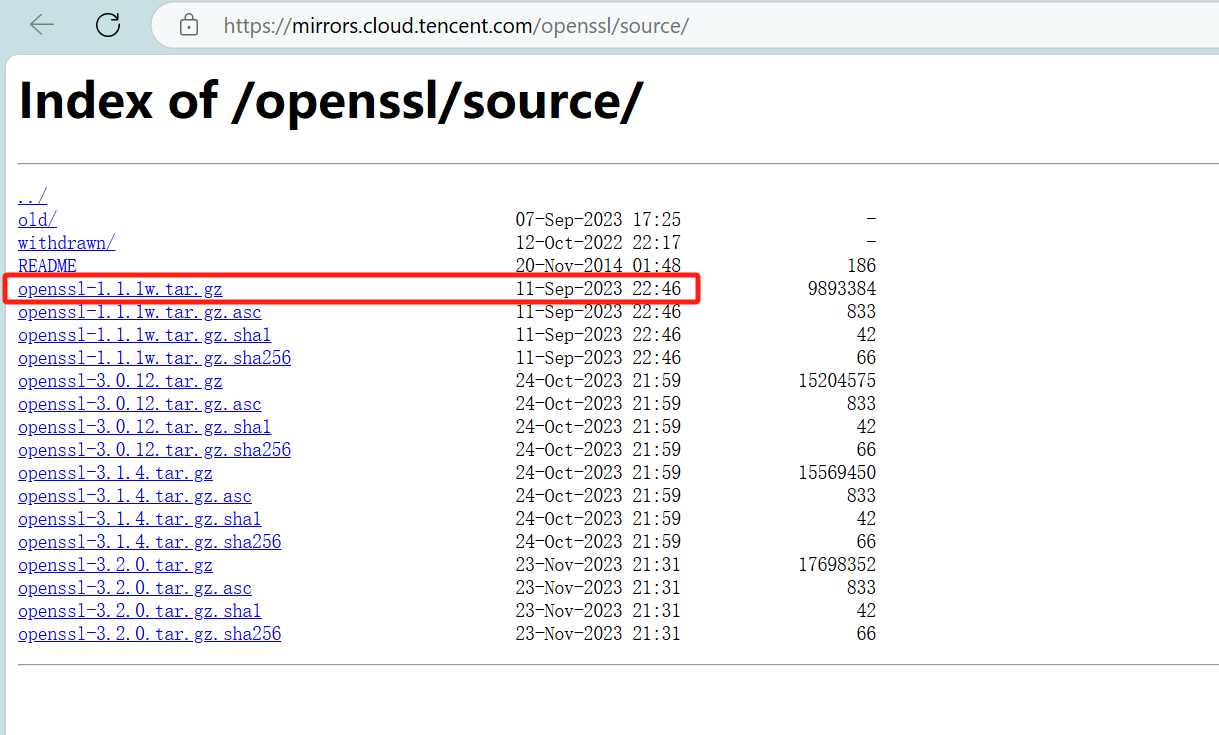Open openssl-3.2.0.tar.gz.sha1 link
The image size is (1219, 735).
click(139, 611)
